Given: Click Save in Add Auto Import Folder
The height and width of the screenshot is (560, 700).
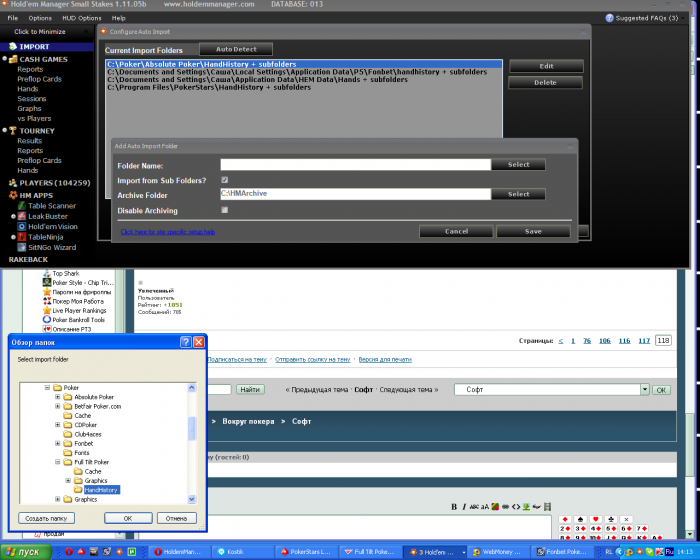Looking at the screenshot, I should point(533,231).
